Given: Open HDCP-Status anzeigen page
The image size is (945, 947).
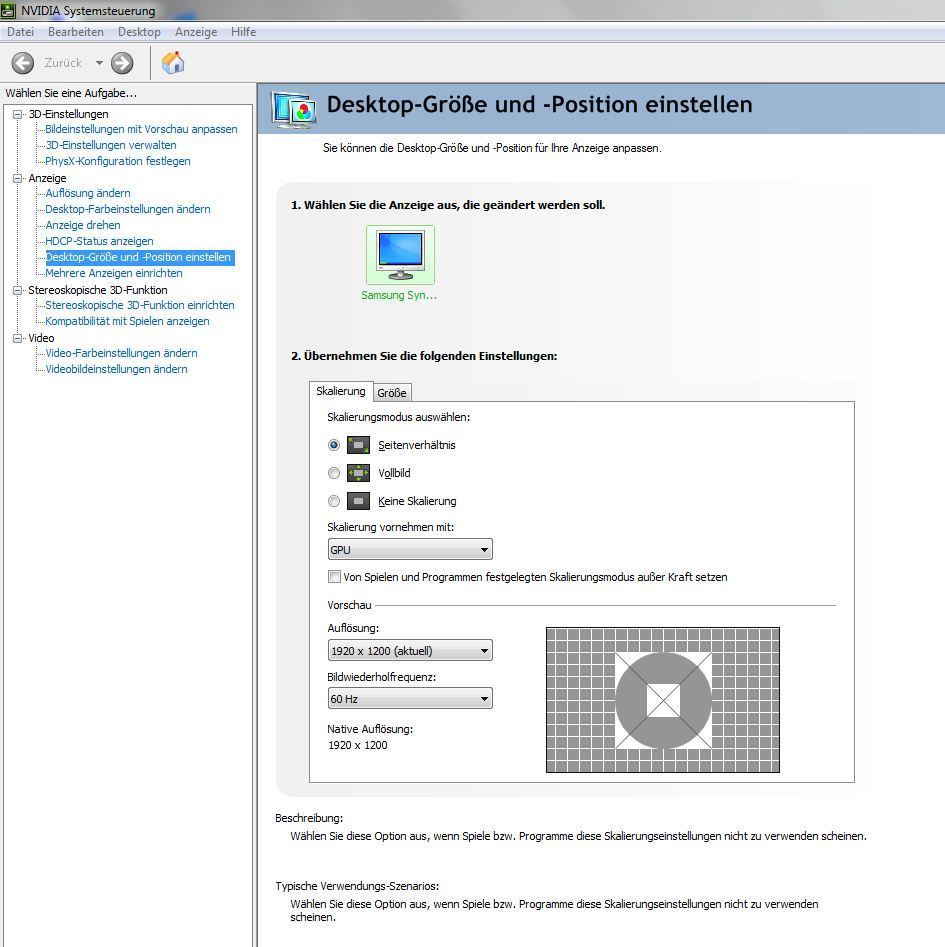Looking at the screenshot, I should pos(100,241).
